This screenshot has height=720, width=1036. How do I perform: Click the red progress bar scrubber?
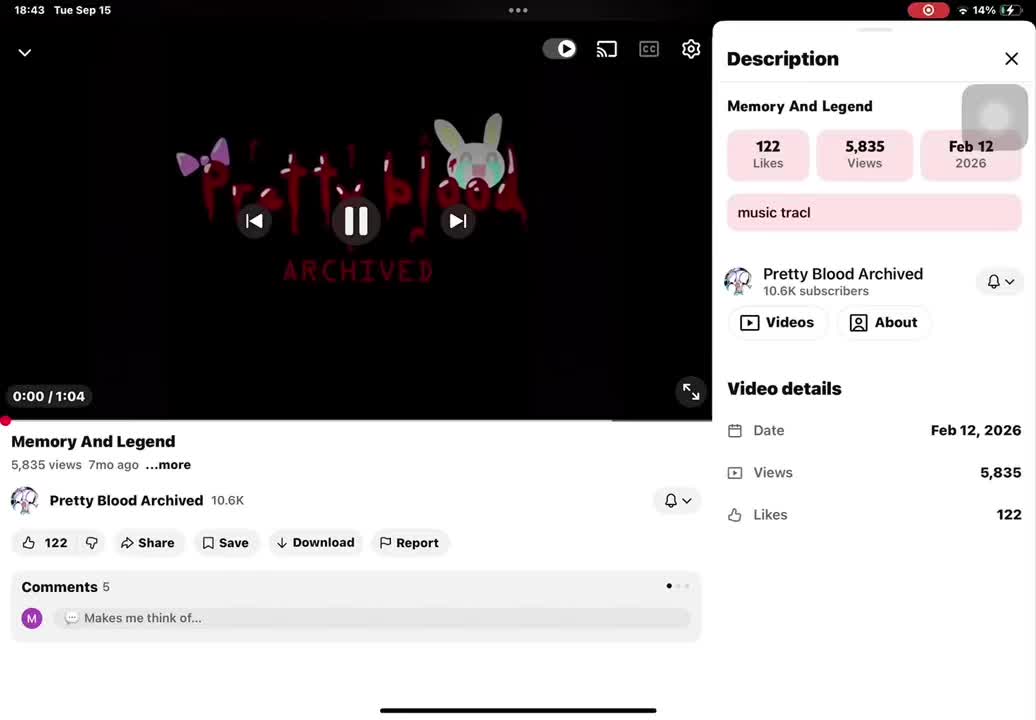5,421
